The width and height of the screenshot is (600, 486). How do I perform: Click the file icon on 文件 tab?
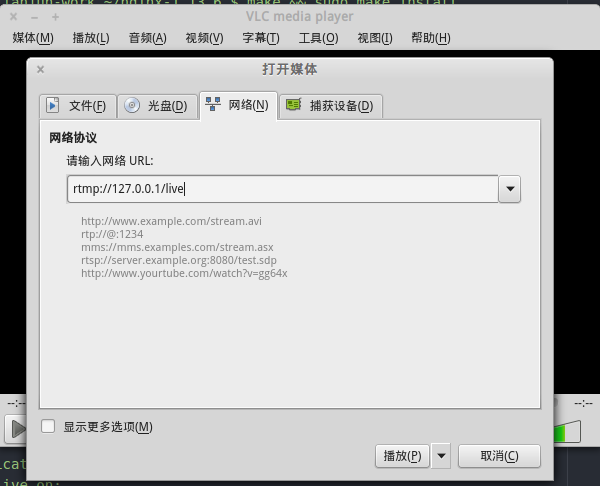[x=53, y=105]
